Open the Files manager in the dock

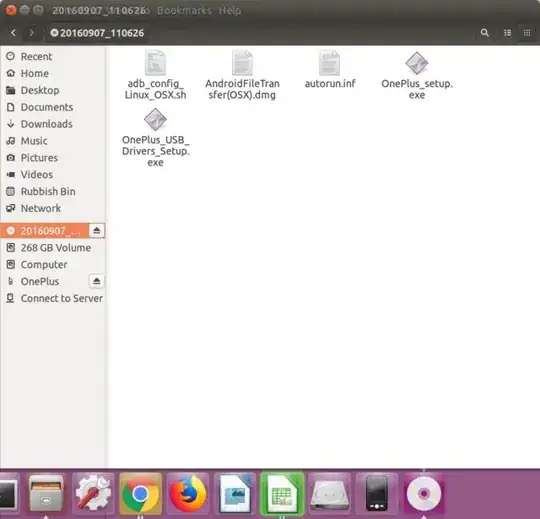click(46, 493)
